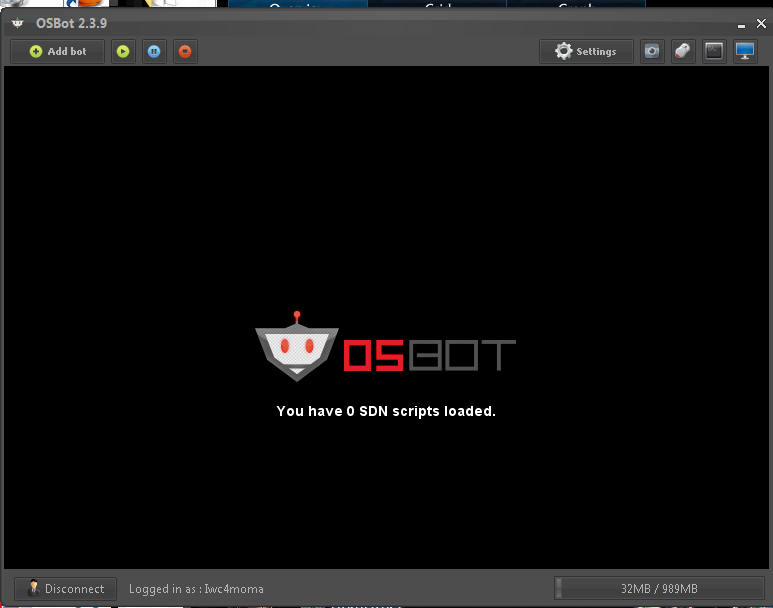Click the Add bot button
773x608 pixels.
pos(58,51)
